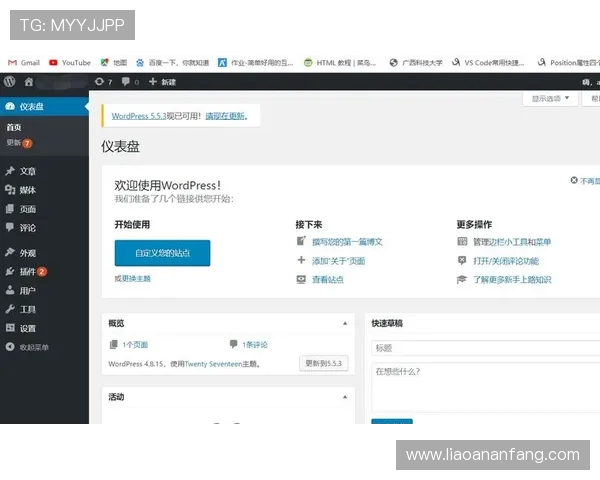Open the YouTube bookmark
The image size is (600, 480).
pyautogui.click(x=70, y=63)
